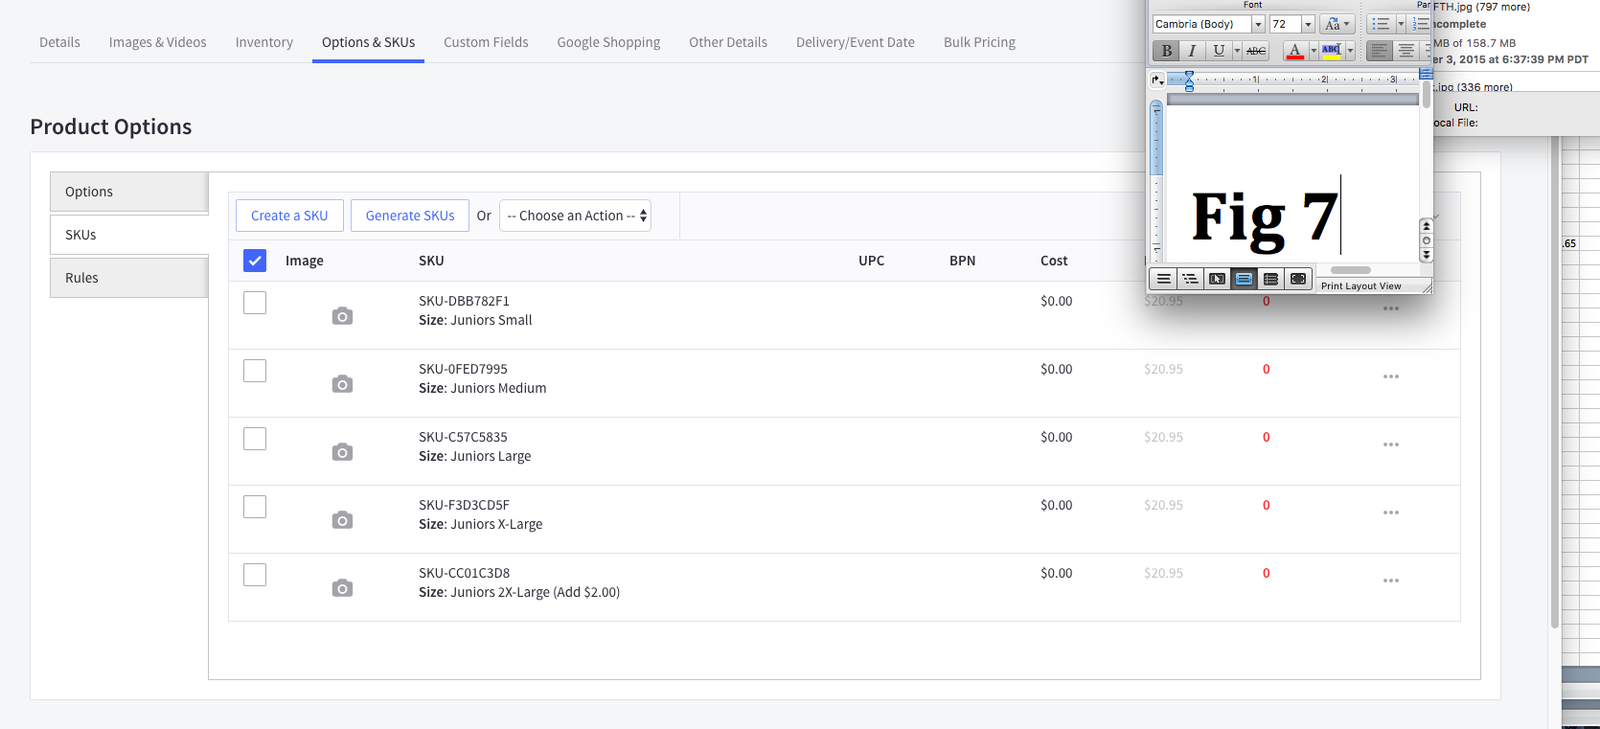
Task: Click the Word horizontal scrollbar thumb
Action: pos(1350,270)
